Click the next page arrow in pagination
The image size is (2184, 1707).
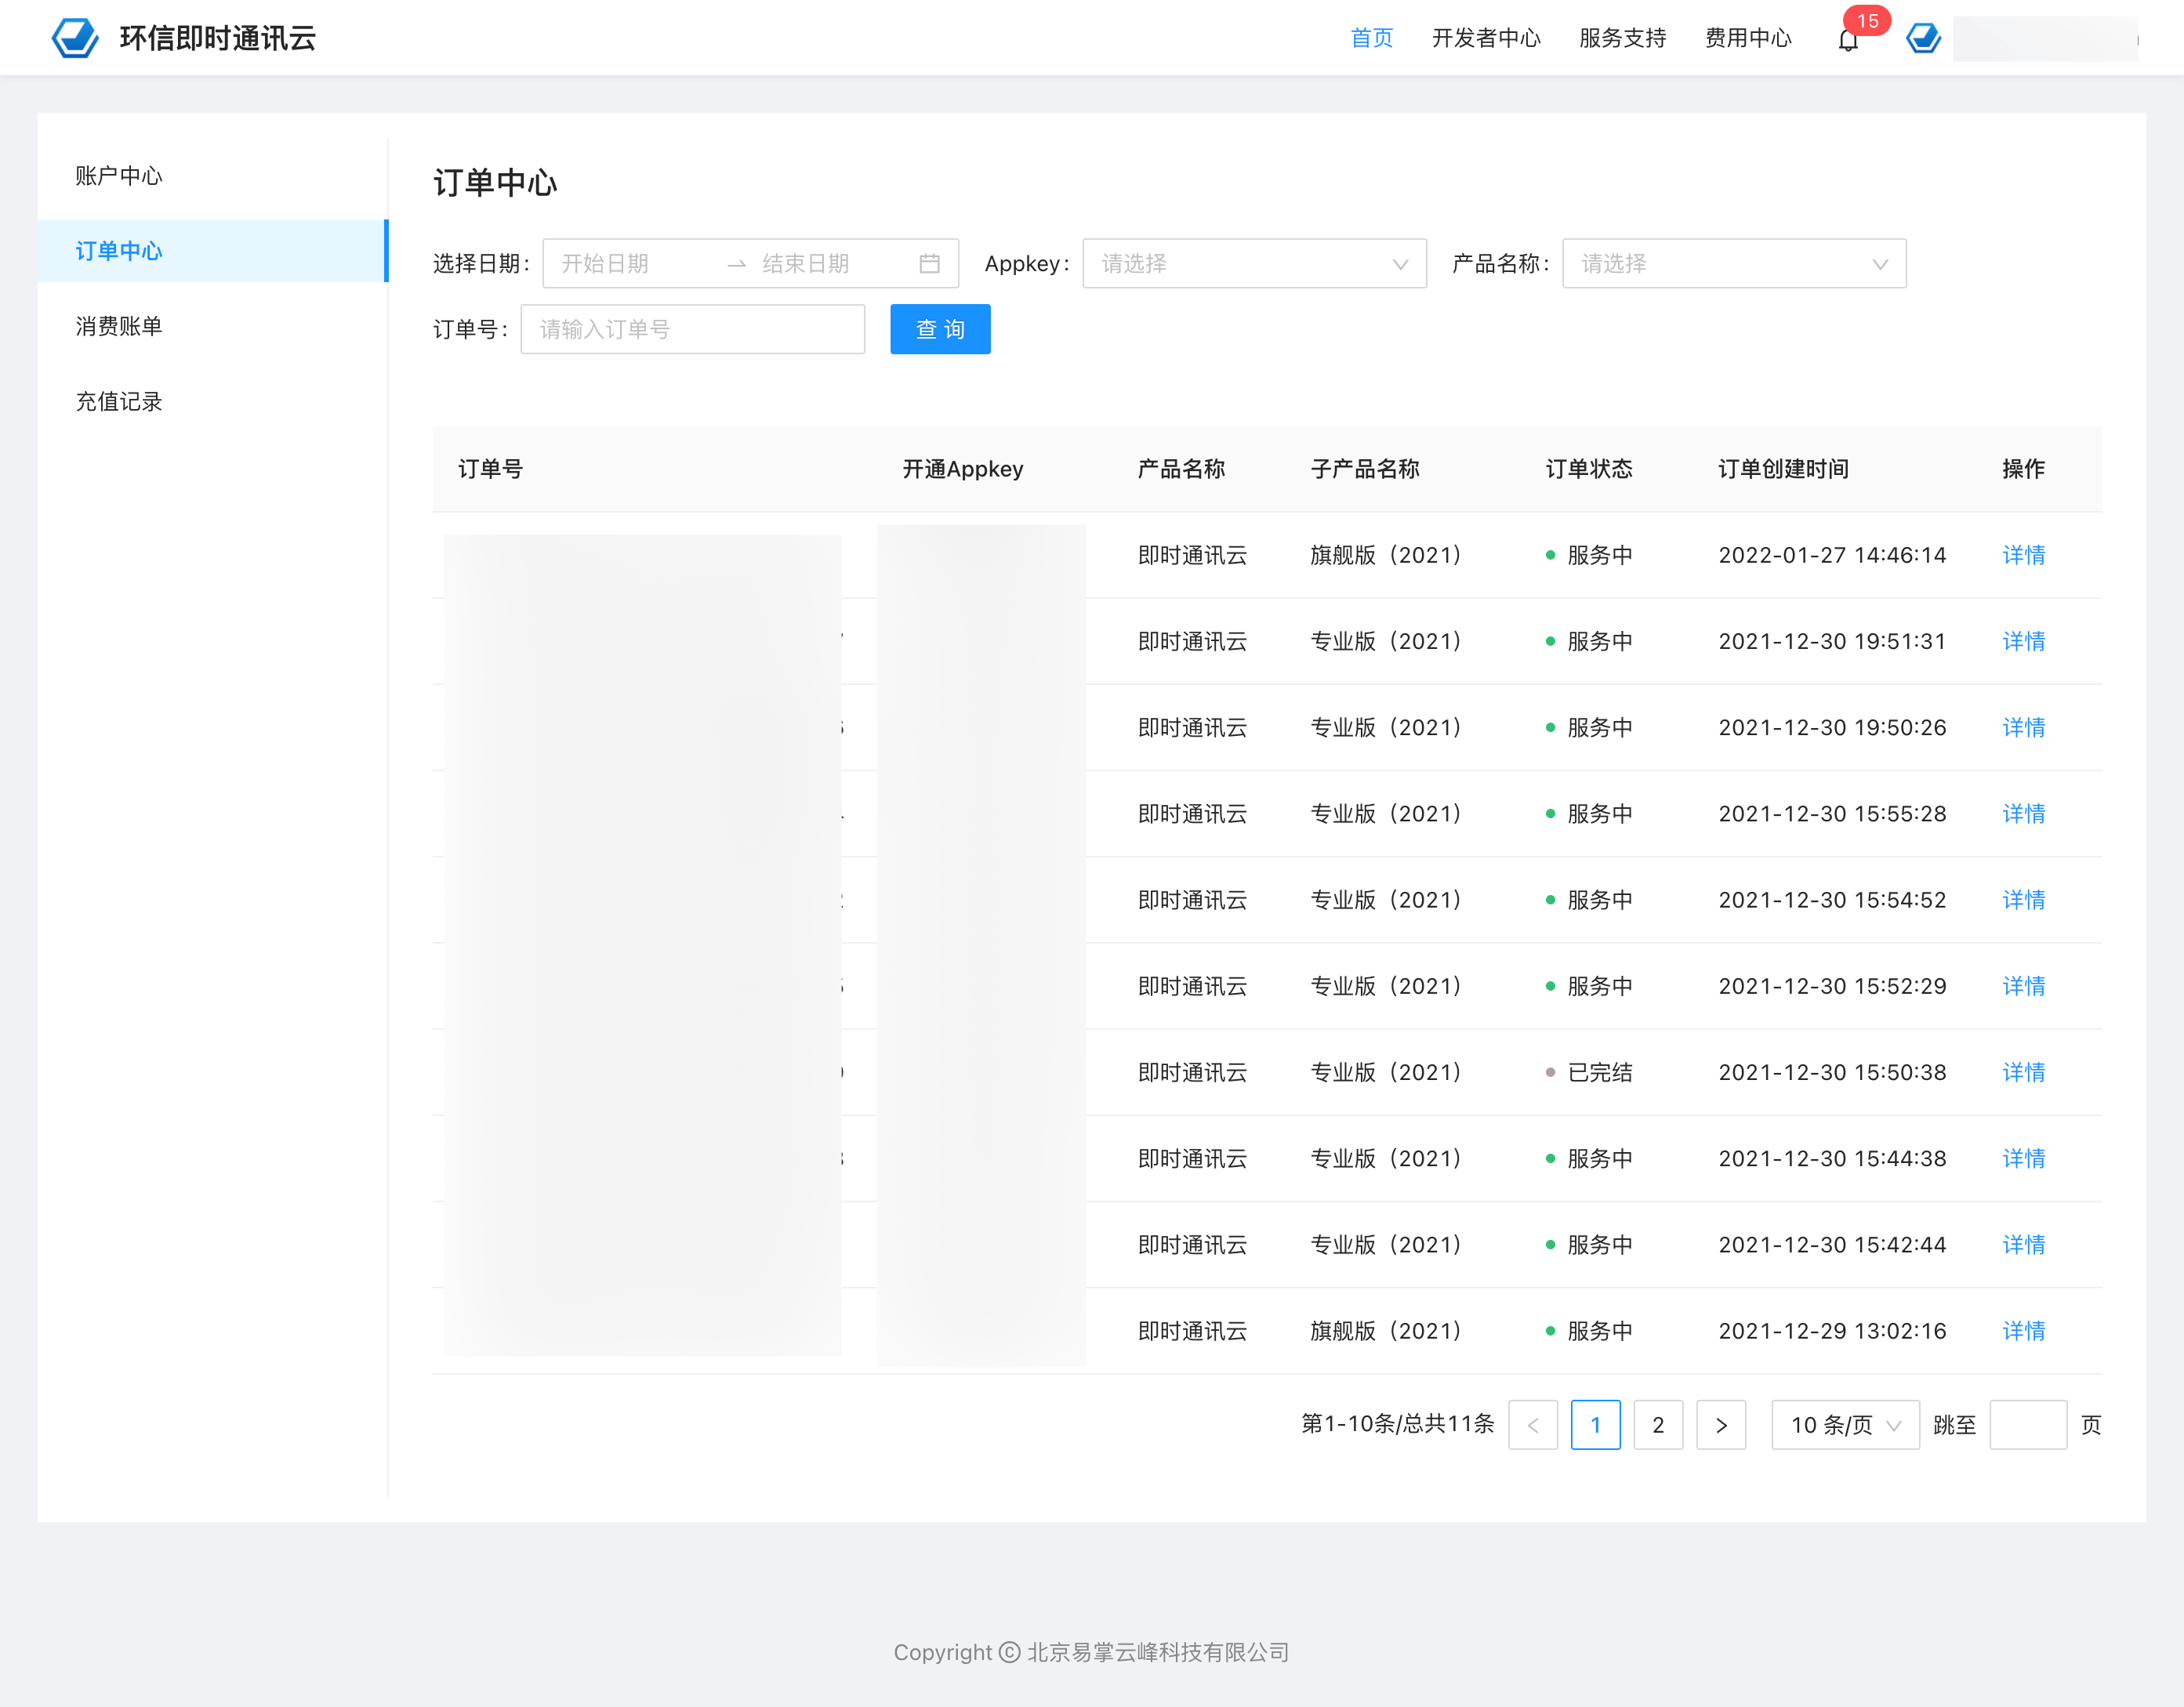(1721, 1425)
